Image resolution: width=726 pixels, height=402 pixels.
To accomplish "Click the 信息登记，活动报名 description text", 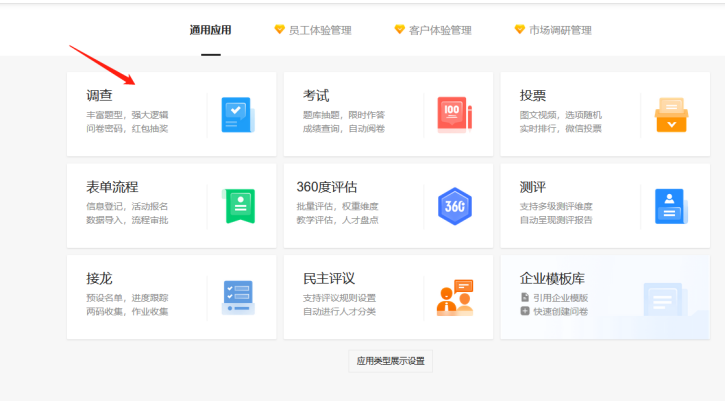I will (127, 207).
